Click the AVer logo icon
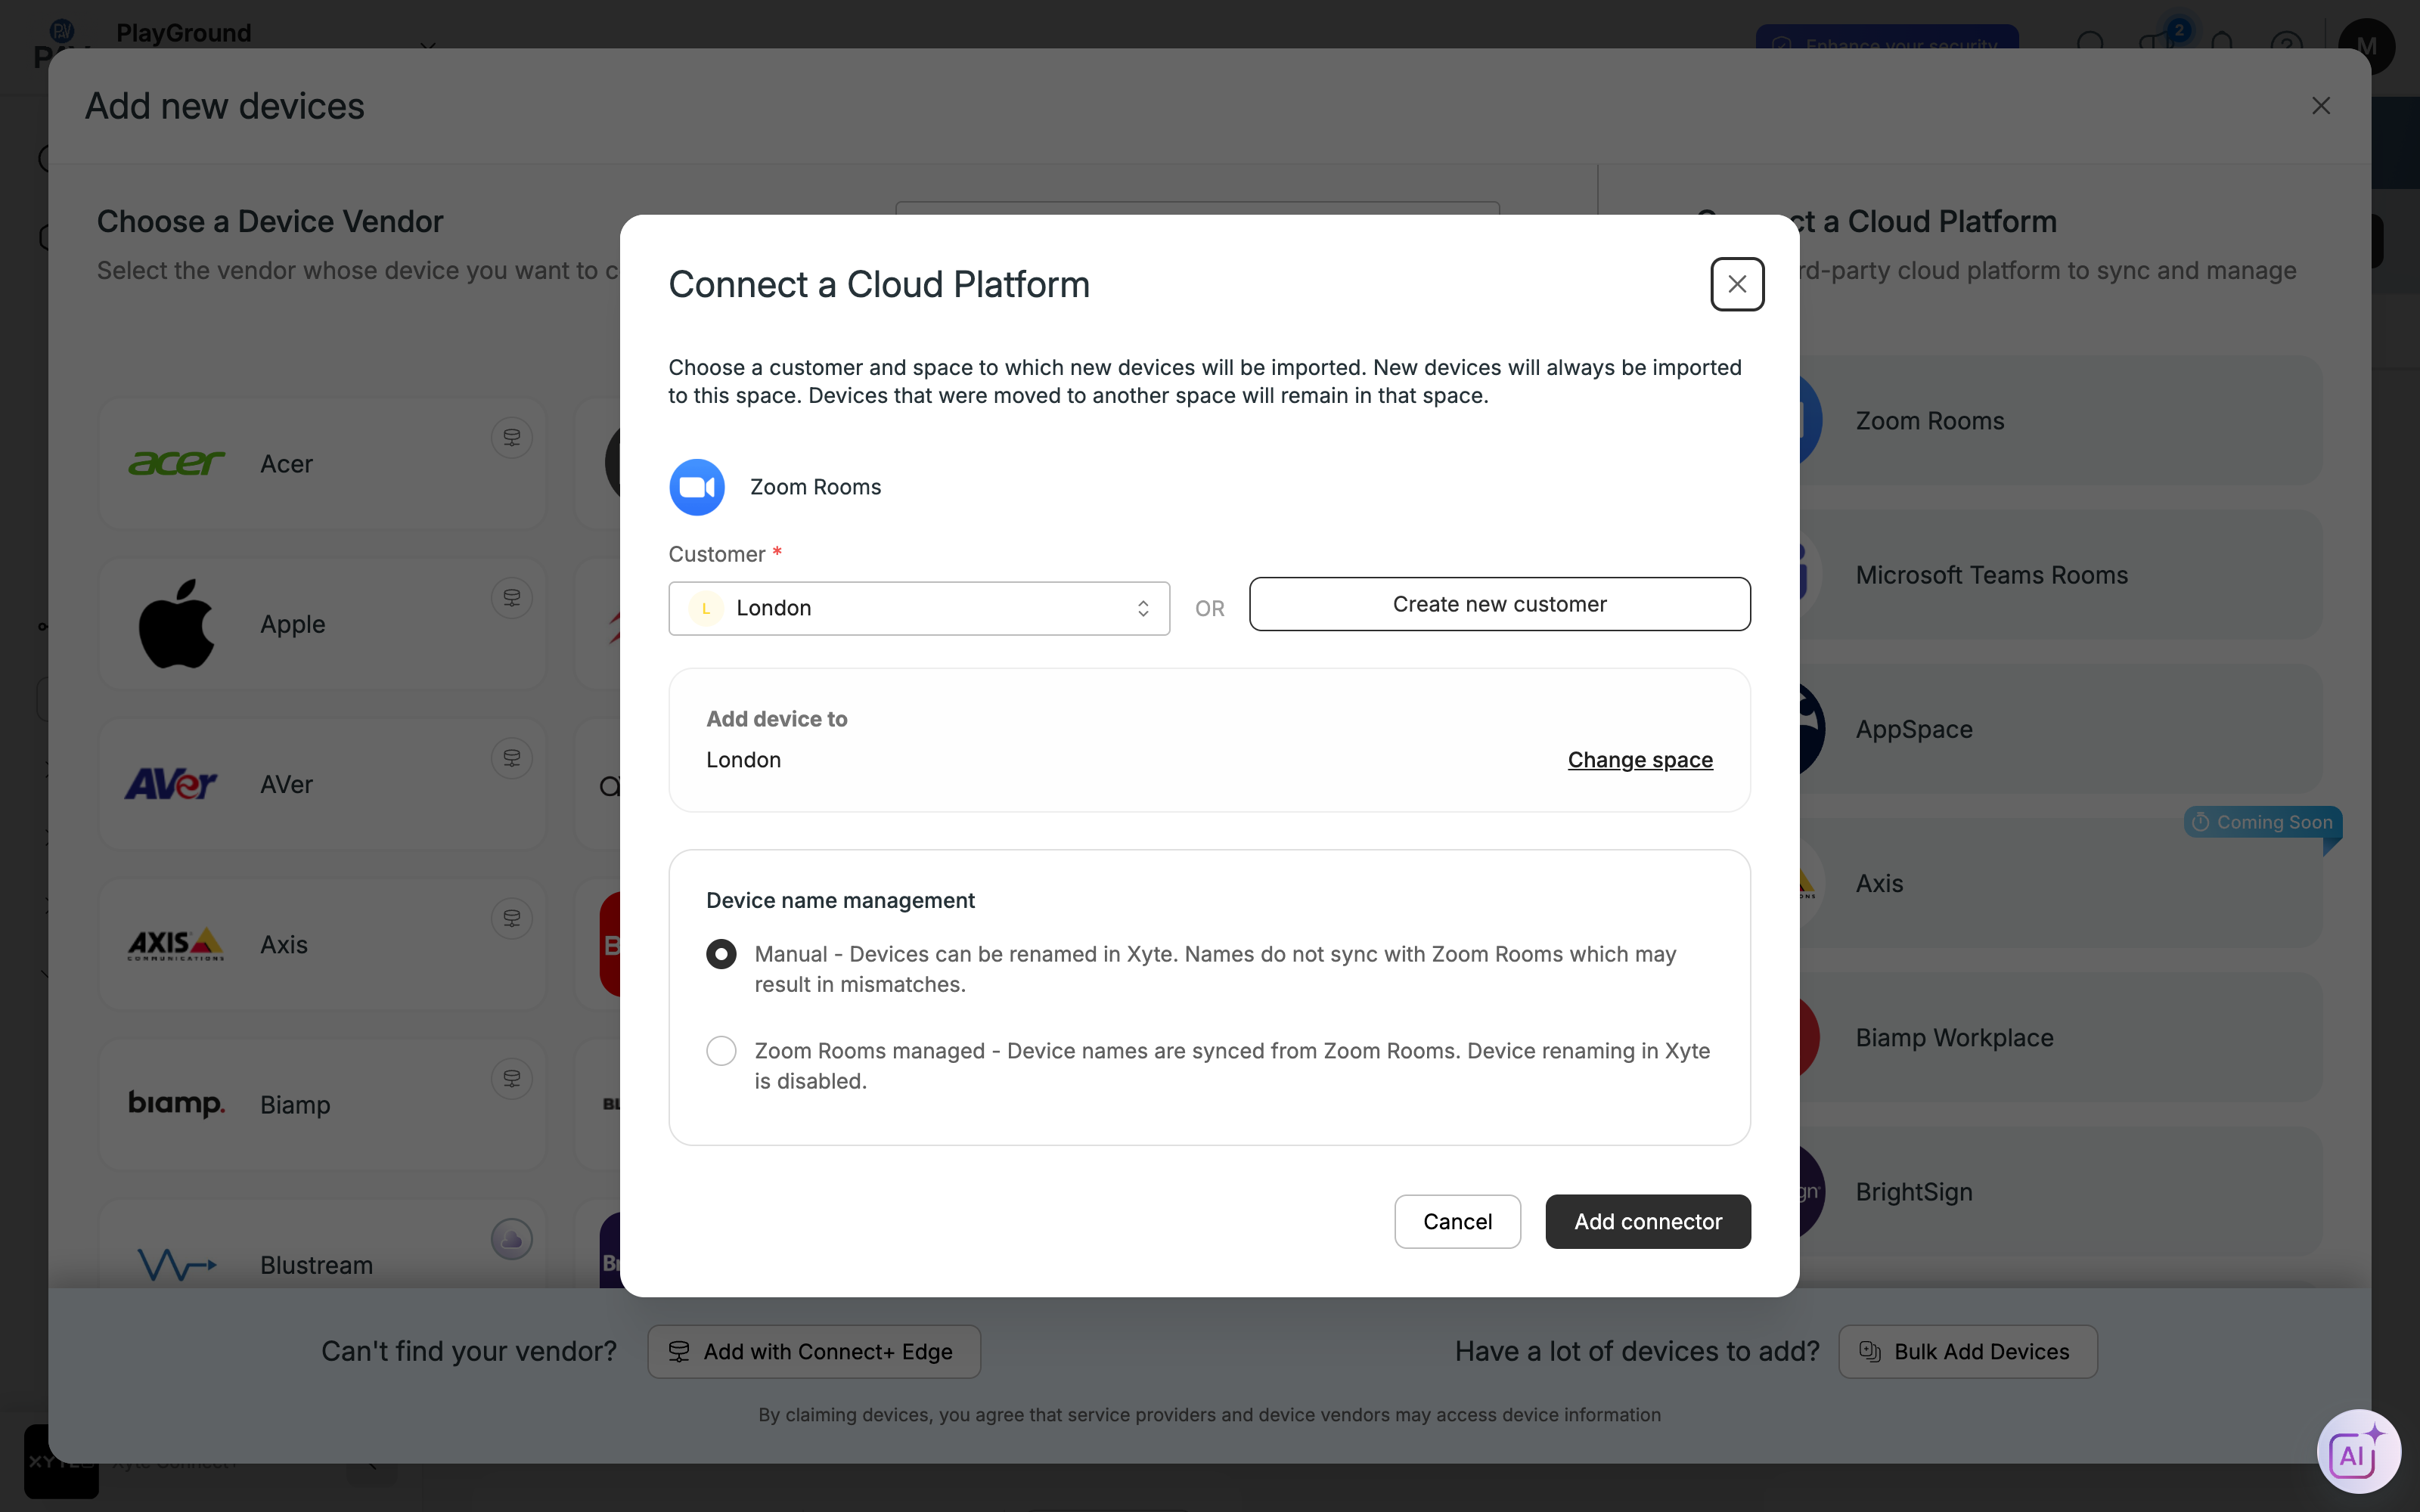The height and width of the screenshot is (1512, 2420). 170,784
